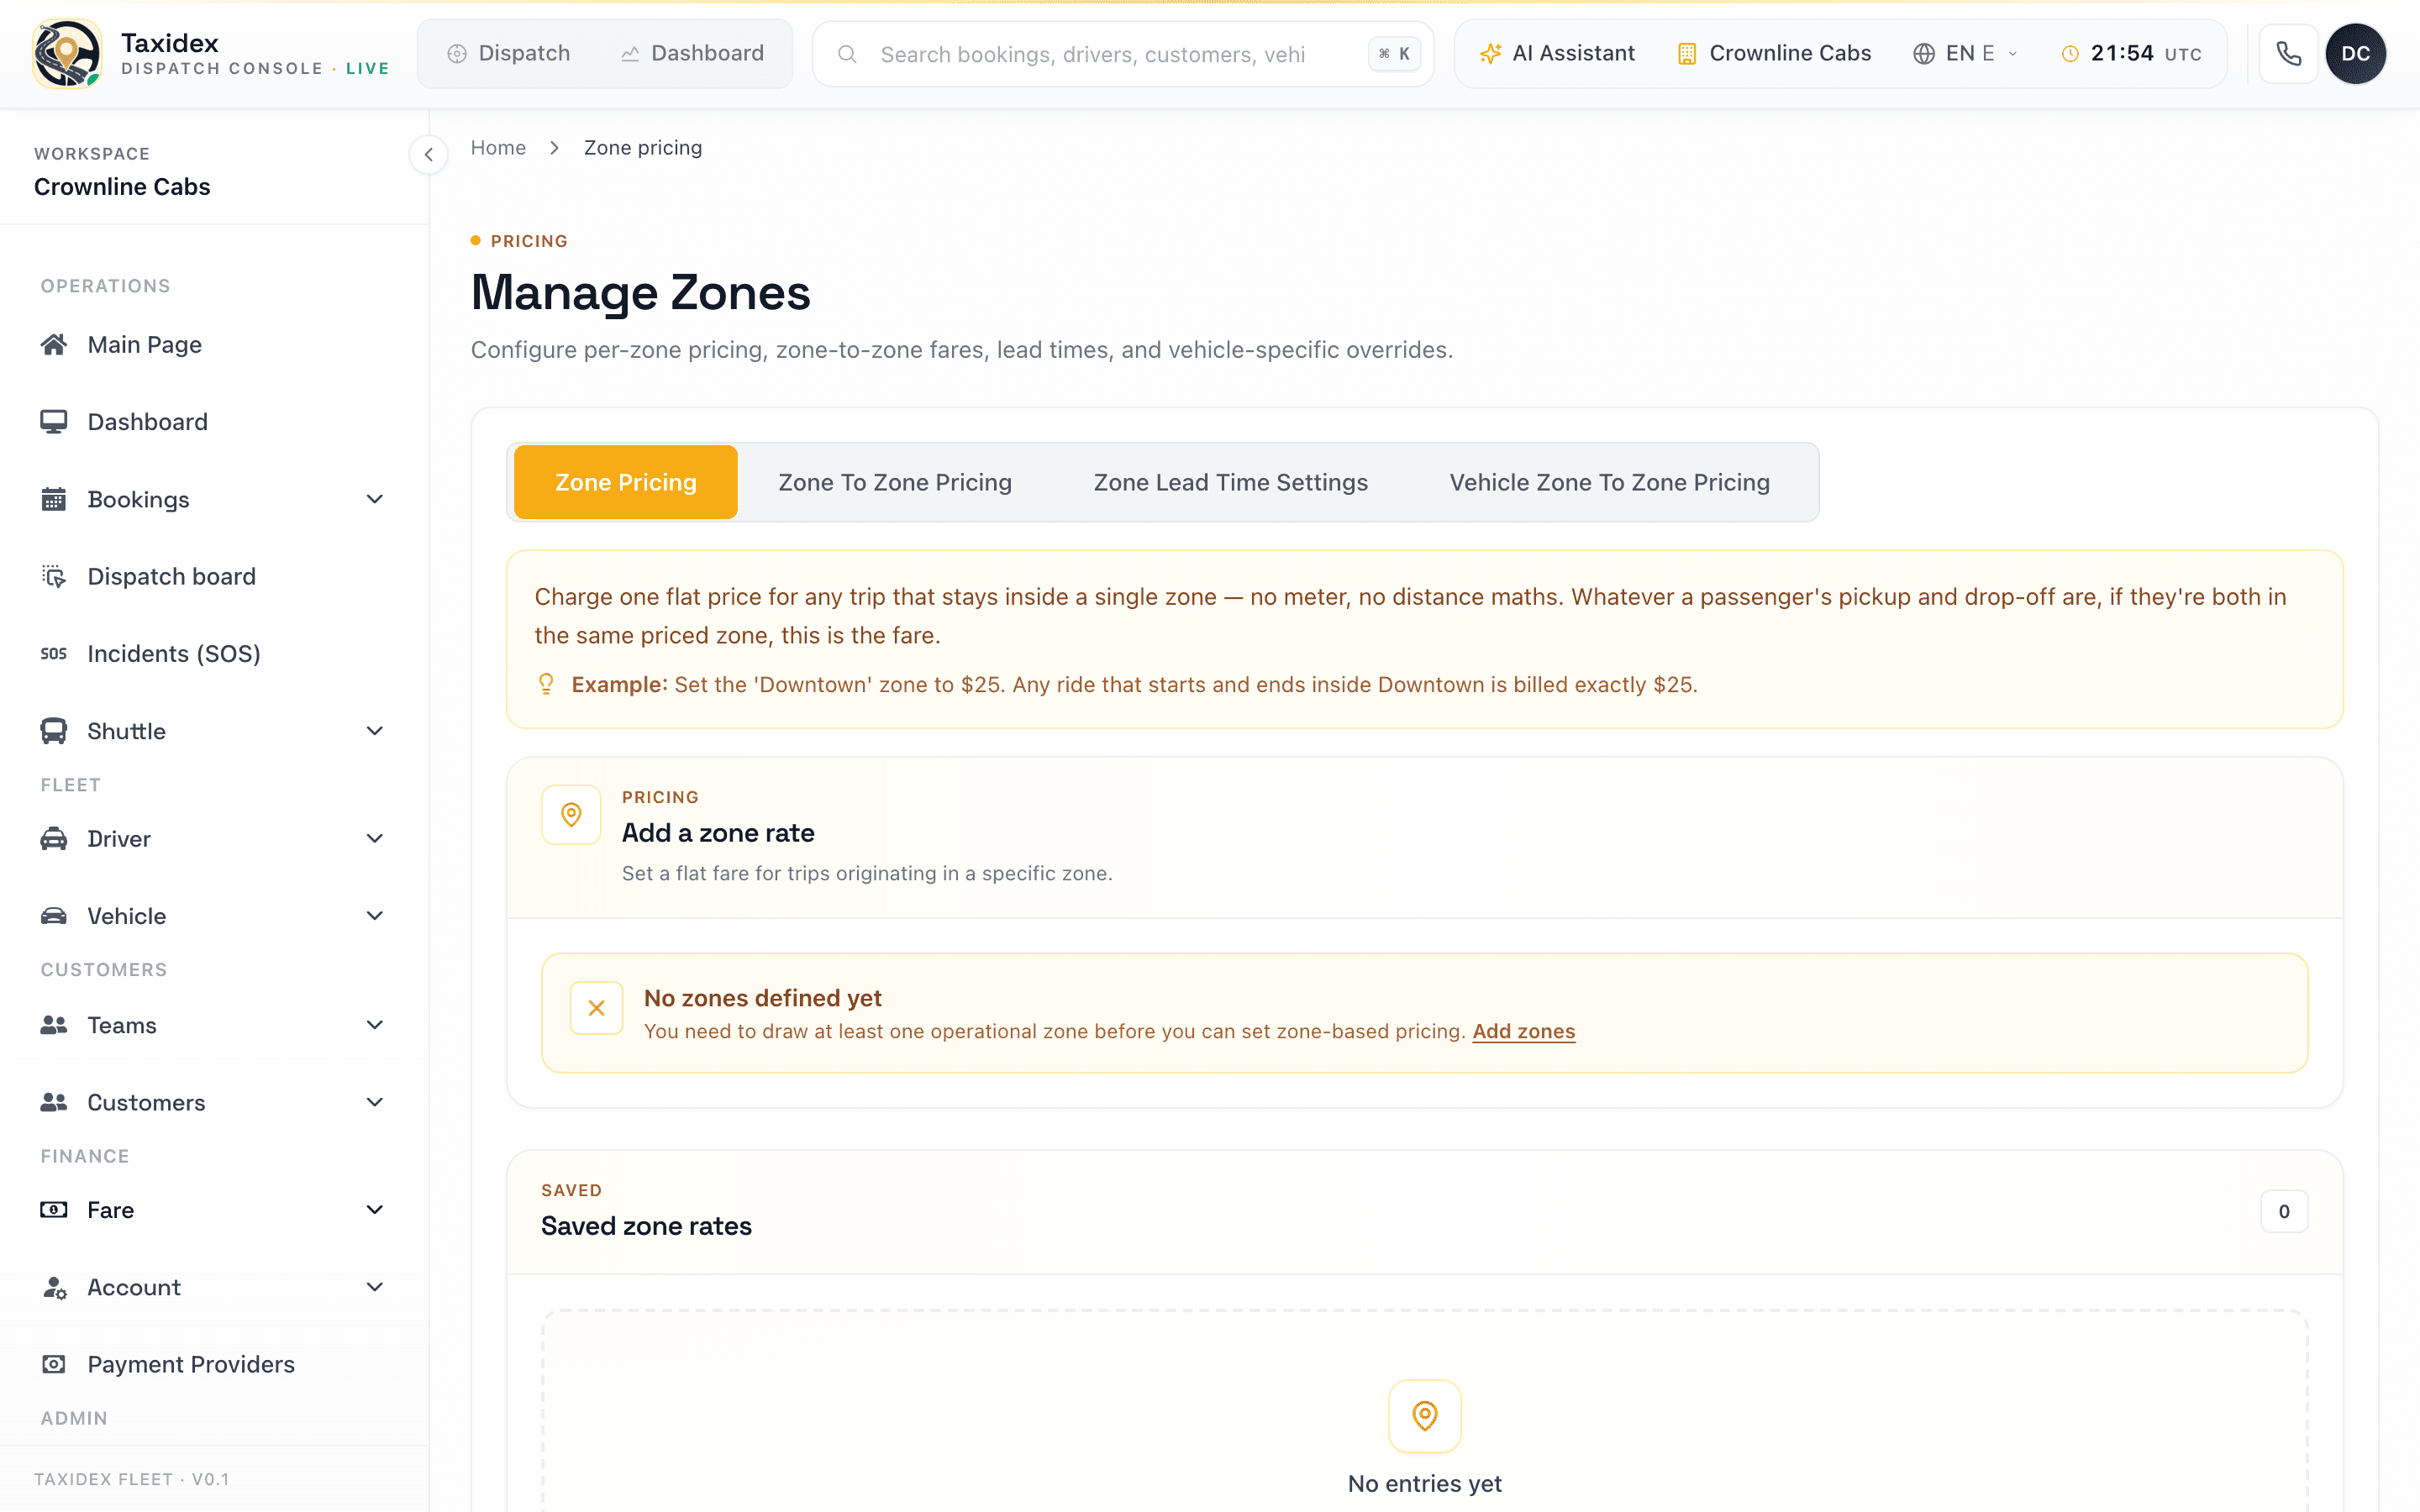Viewport: 2420px width, 1512px height.
Task: Click the Bookings calendar icon
Action: pyautogui.click(x=54, y=499)
